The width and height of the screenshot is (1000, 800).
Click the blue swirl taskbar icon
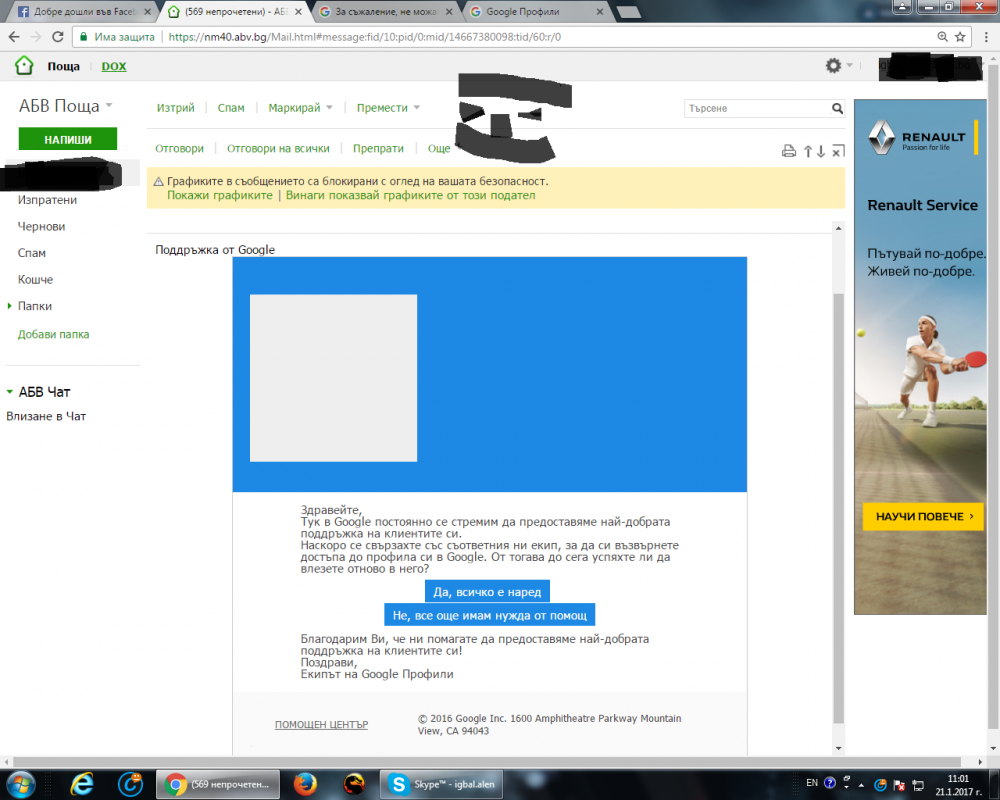[130, 784]
